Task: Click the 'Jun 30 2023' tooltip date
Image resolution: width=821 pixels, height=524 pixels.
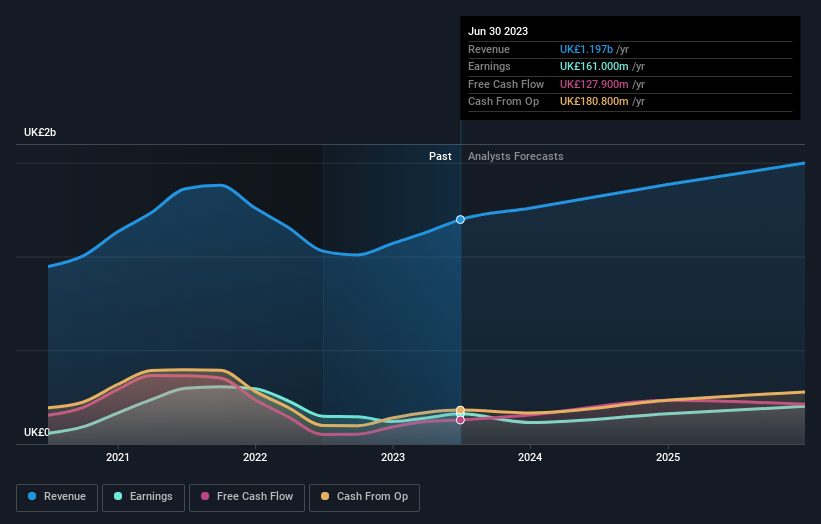Action: pos(498,31)
